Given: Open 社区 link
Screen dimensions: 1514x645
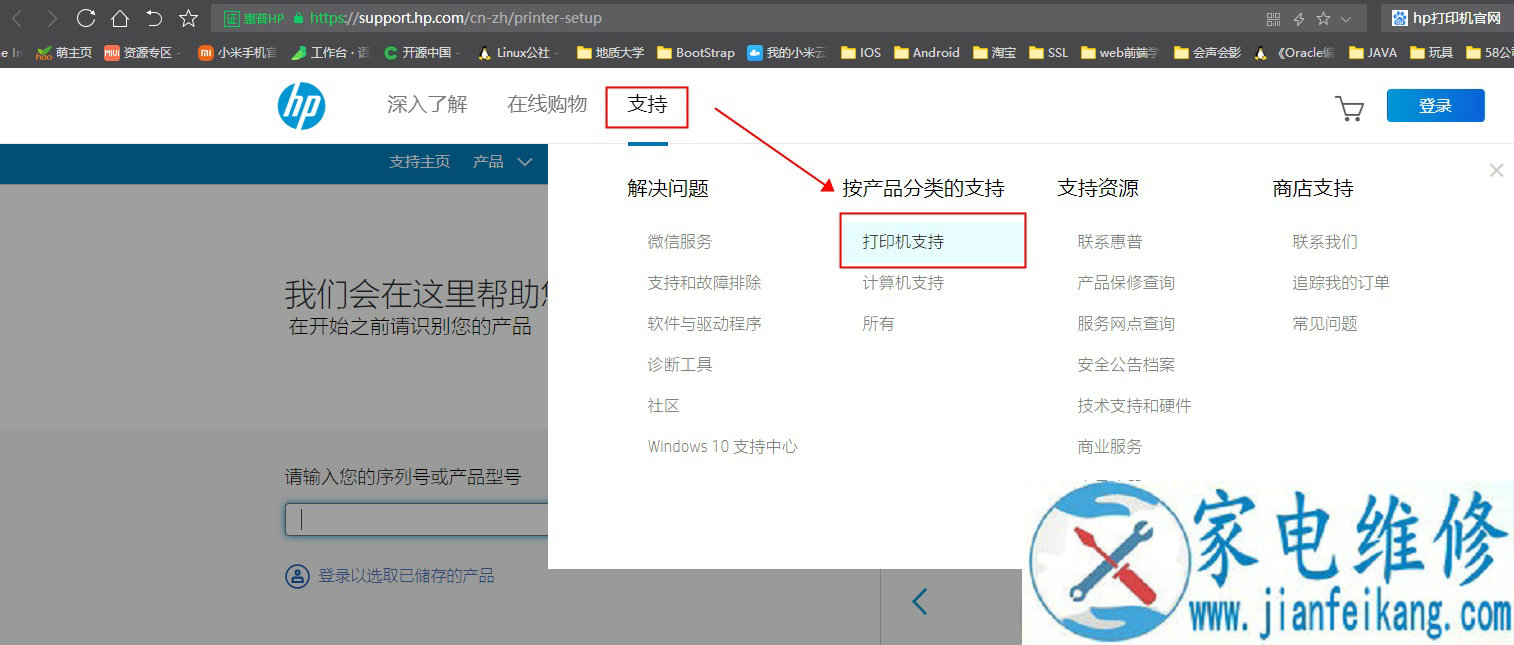Looking at the screenshot, I should tap(664, 406).
